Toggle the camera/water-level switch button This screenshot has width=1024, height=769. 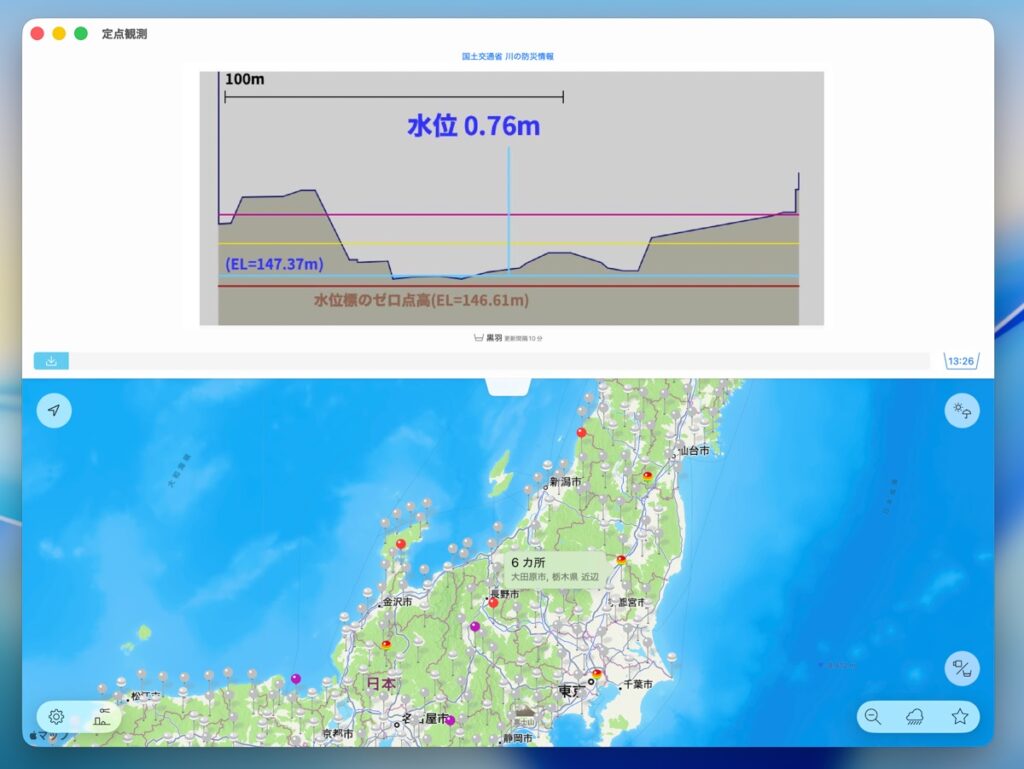click(x=962, y=668)
